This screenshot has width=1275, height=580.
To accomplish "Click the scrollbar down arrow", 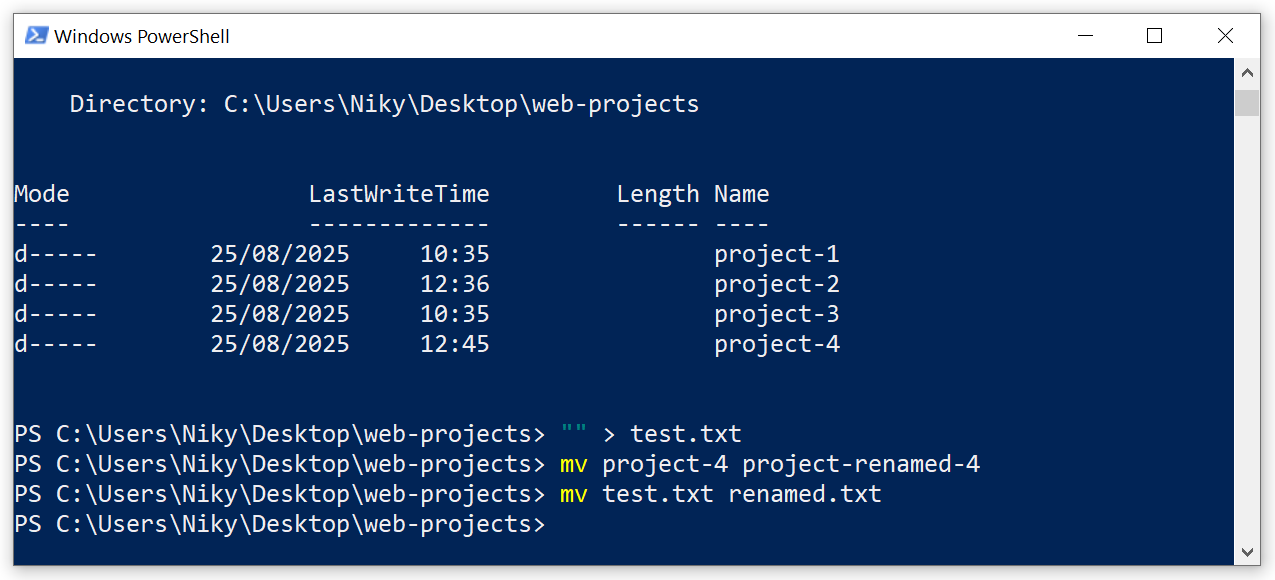I will [1247, 551].
